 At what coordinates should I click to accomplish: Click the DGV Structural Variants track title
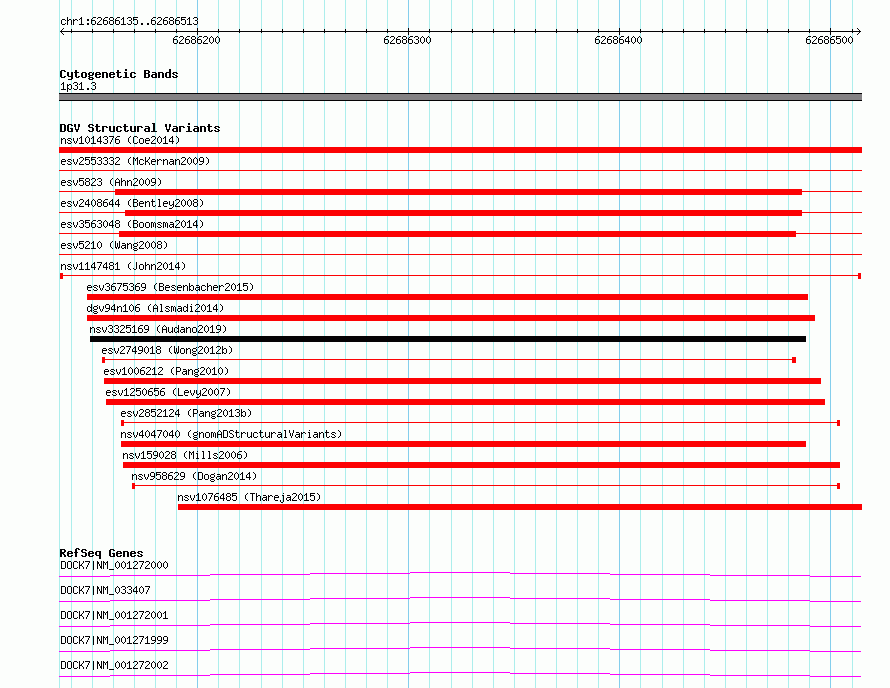(x=140, y=128)
